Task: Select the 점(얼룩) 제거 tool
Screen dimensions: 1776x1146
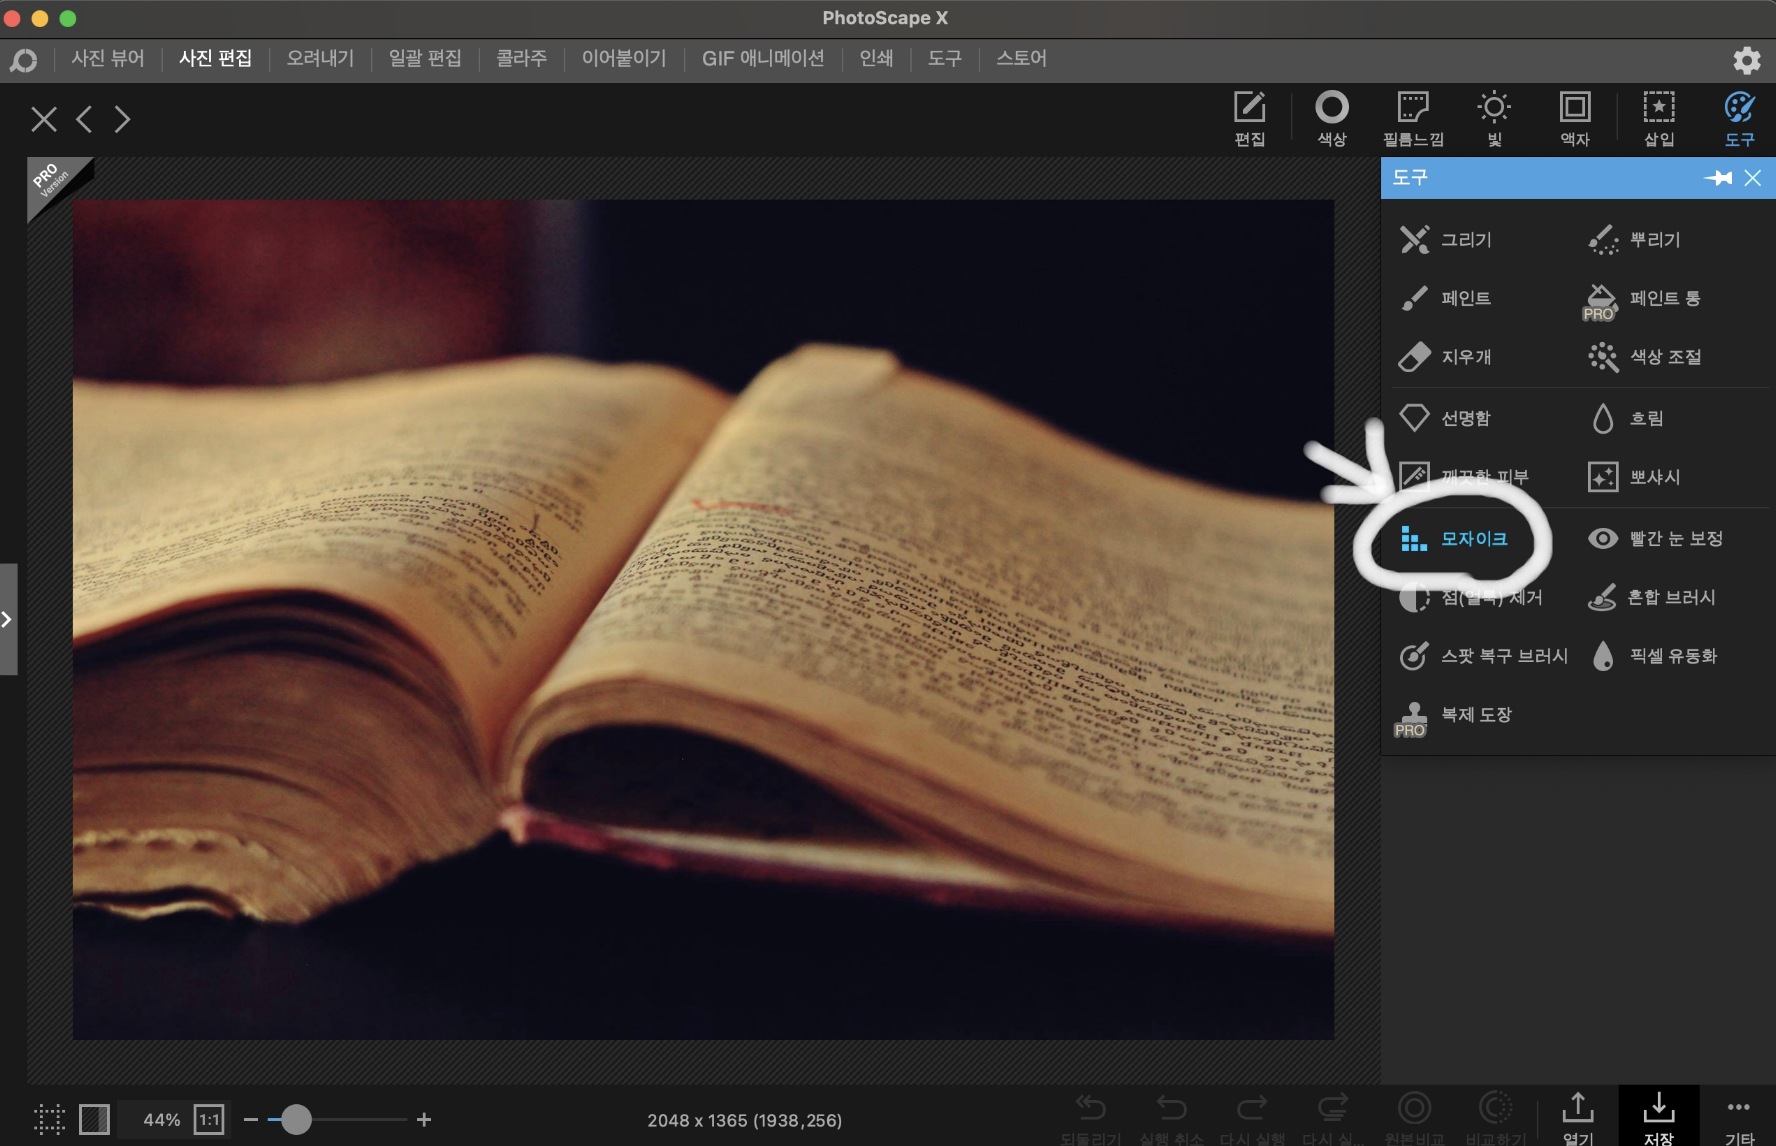Action: (x=1471, y=597)
